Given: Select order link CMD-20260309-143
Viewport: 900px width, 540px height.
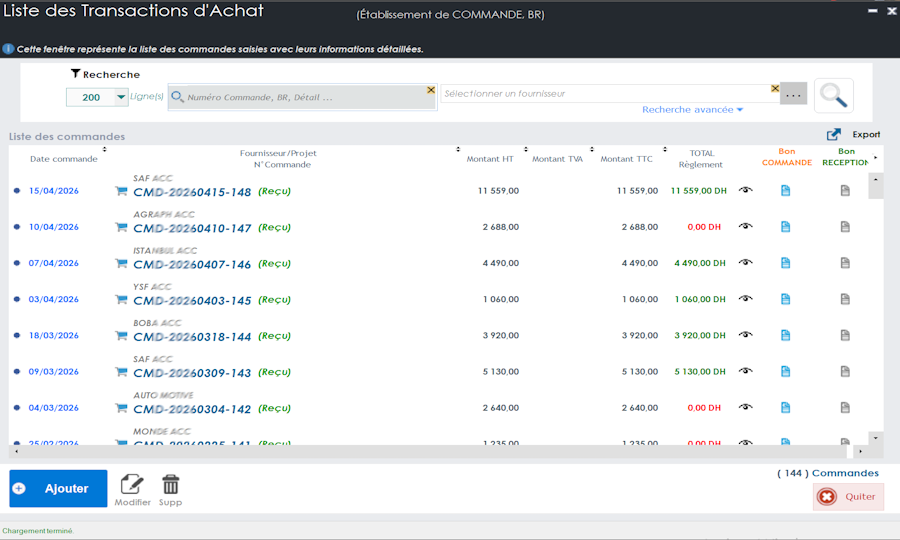Looking at the screenshot, I should pyautogui.click(x=192, y=373).
